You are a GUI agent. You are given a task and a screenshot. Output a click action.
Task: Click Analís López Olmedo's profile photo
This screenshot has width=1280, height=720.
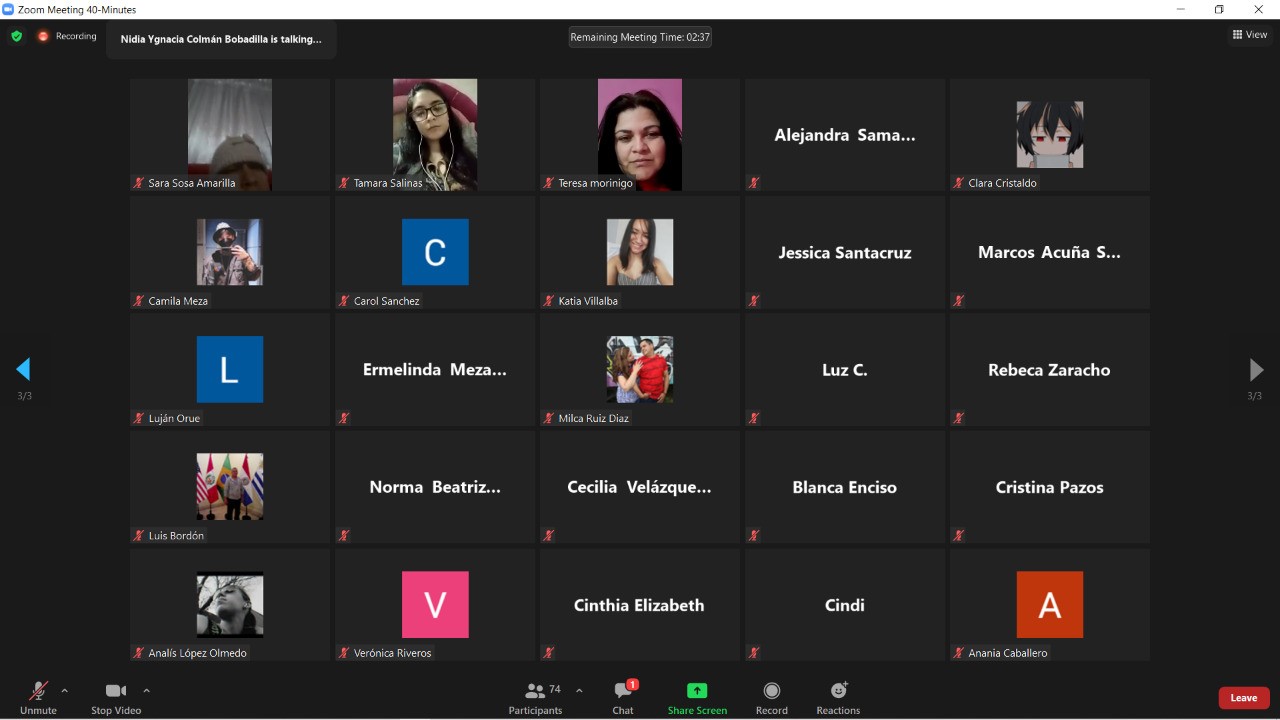point(230,604)
